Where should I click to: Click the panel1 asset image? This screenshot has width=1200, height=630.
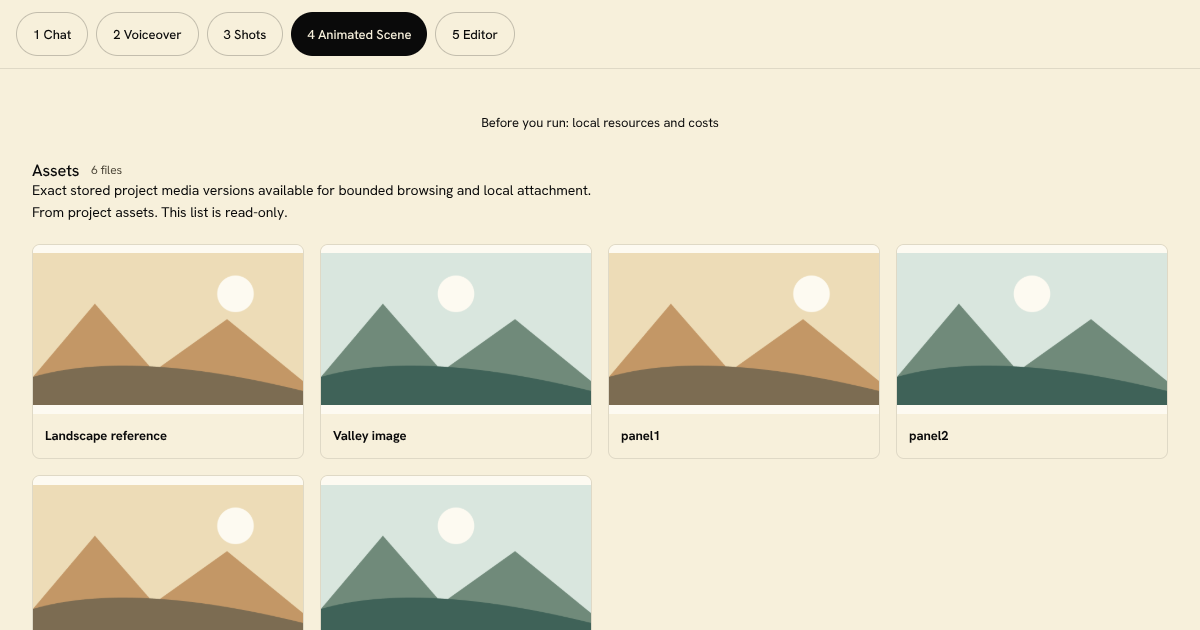[744, 329]
